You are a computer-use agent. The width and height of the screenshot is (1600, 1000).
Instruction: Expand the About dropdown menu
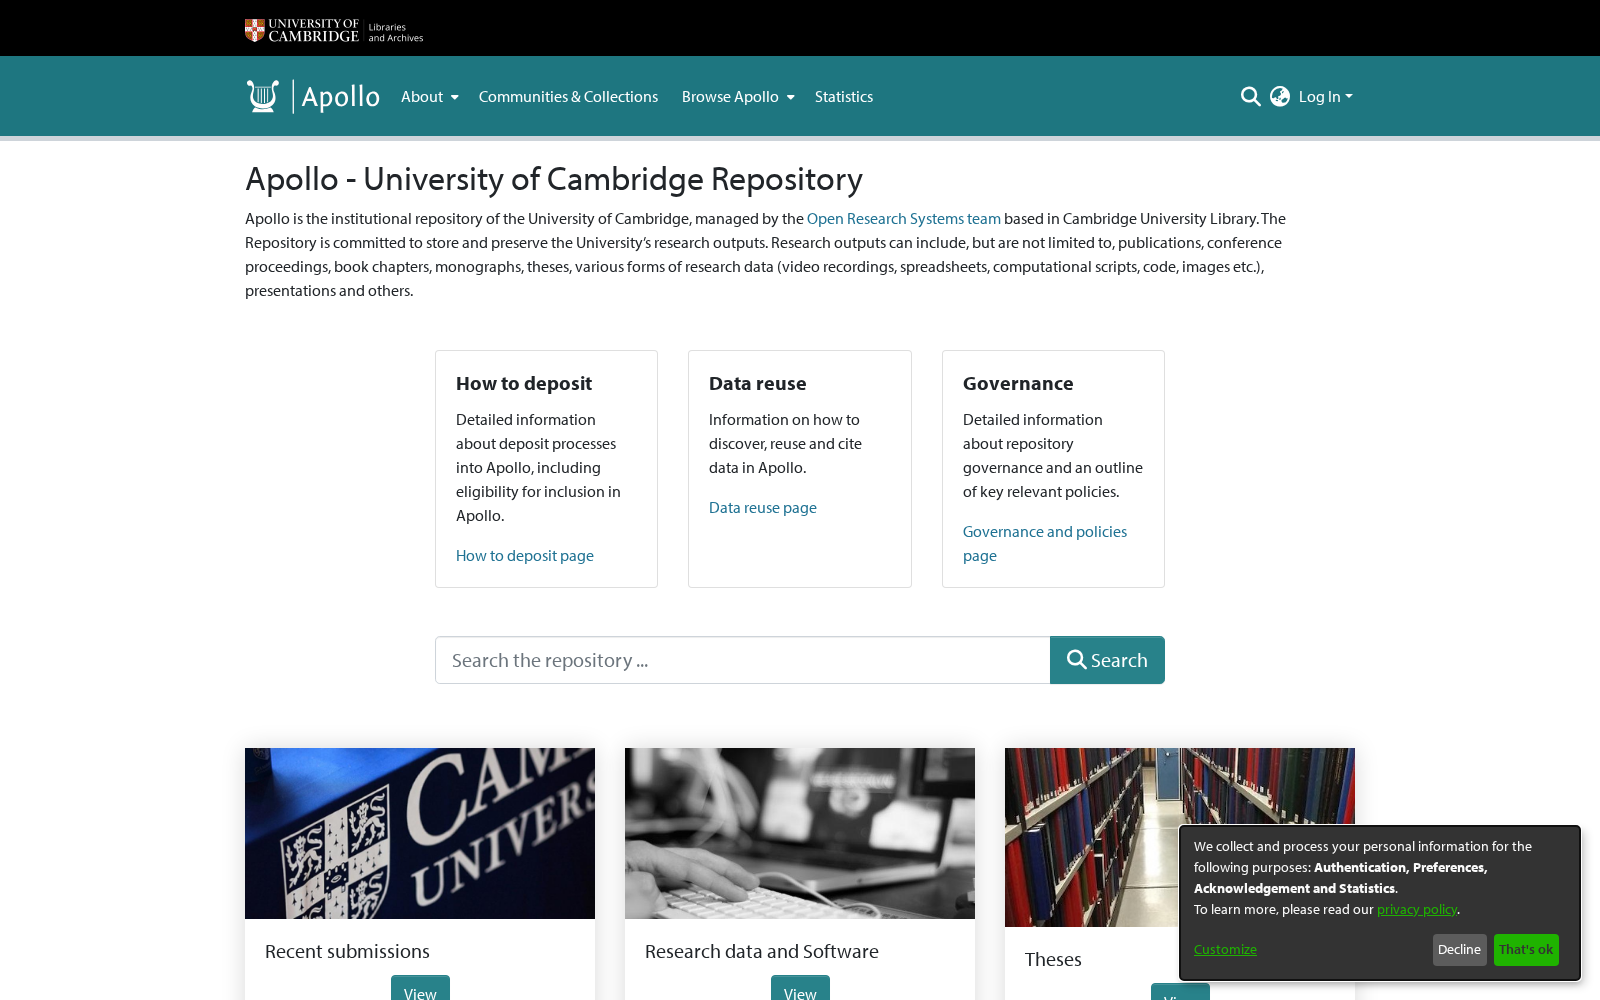[430, 97]
